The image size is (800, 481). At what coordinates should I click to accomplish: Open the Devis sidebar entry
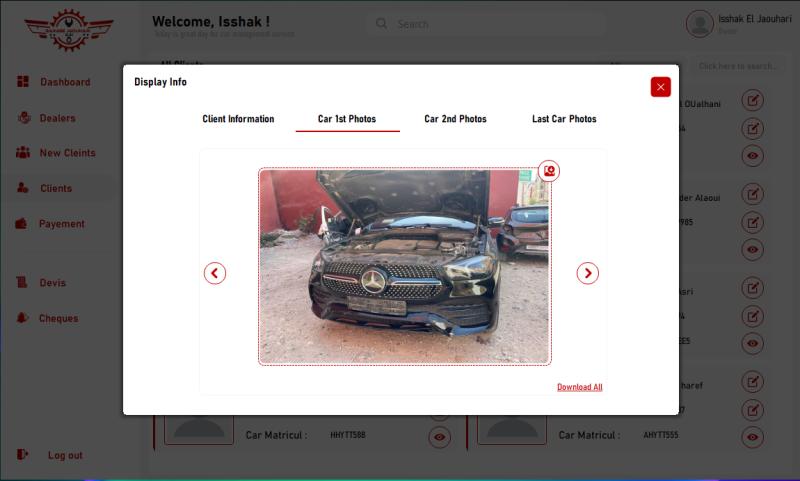tap(53, 283)
